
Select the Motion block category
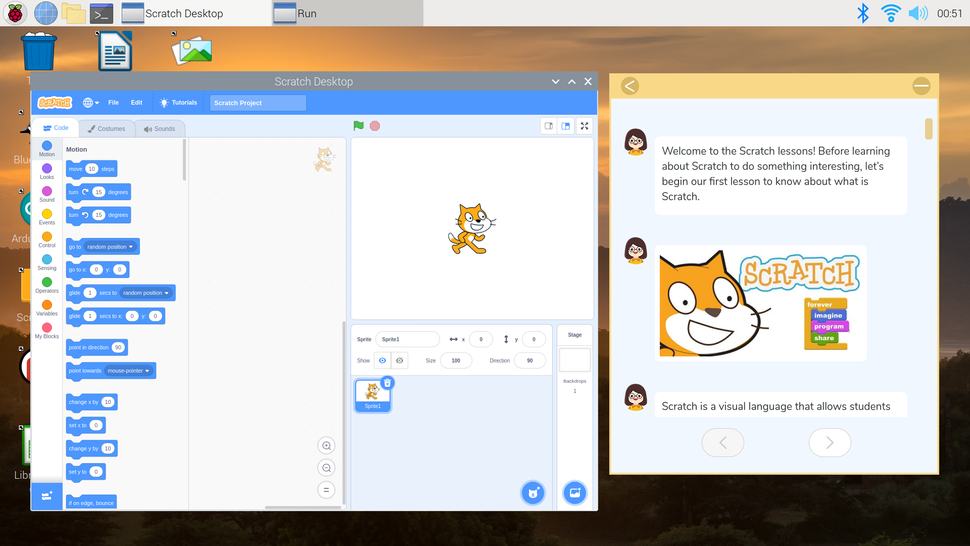click(47, 148)
